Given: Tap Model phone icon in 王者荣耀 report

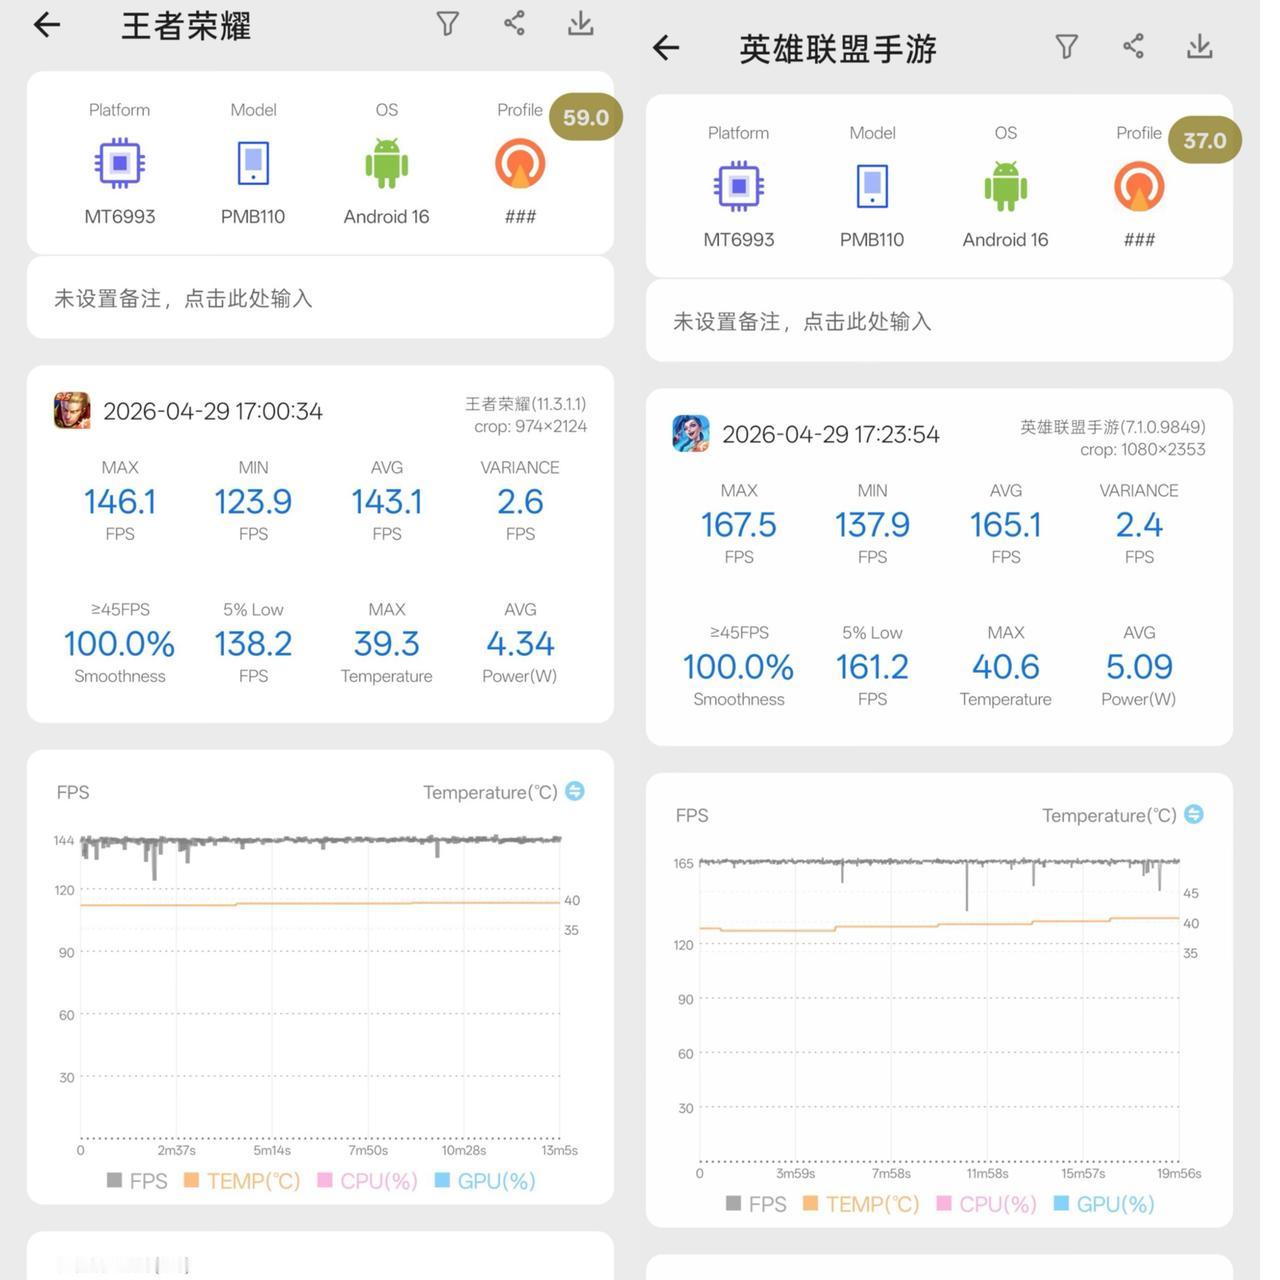Looking at the screenshot, I should coord(253,163).
